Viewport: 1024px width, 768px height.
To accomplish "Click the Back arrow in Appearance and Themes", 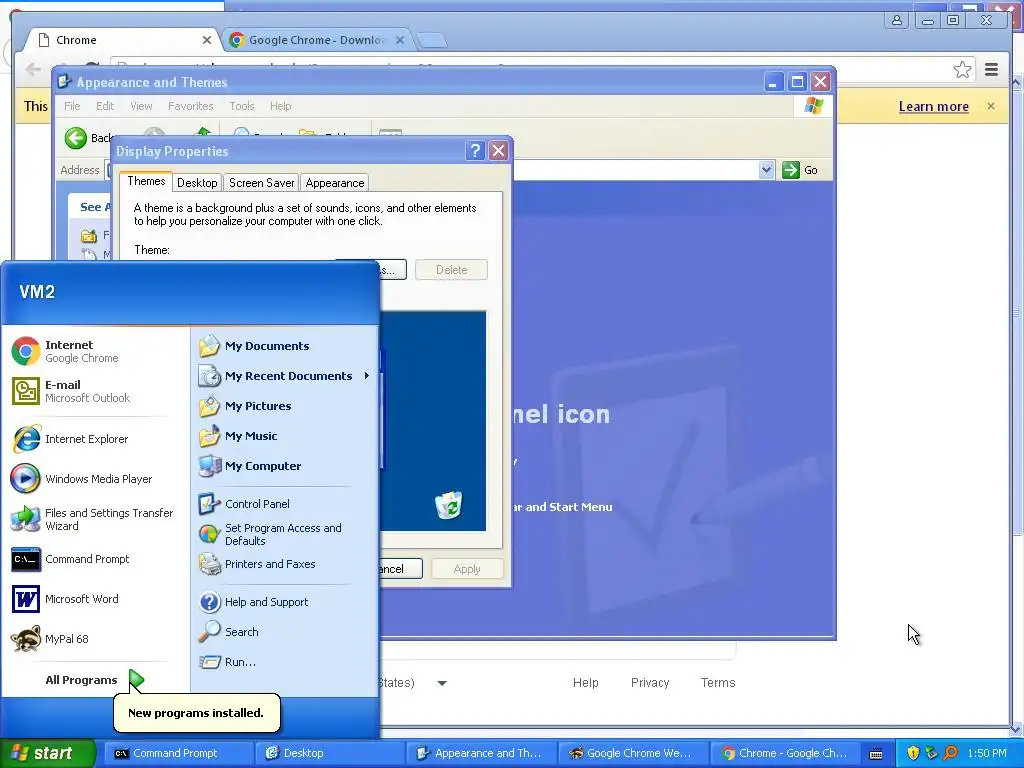I will (76, 138).
